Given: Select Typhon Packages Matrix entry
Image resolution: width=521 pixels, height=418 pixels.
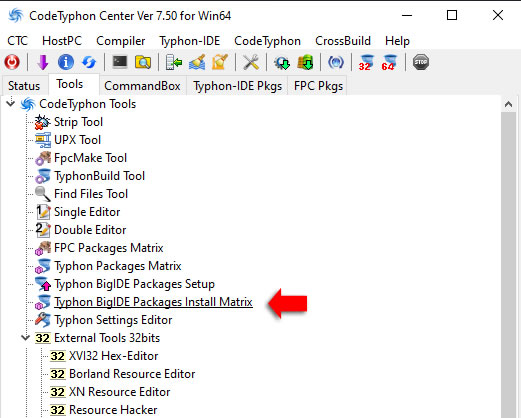Looking at the screenshot, I should [x=118, y=266].
